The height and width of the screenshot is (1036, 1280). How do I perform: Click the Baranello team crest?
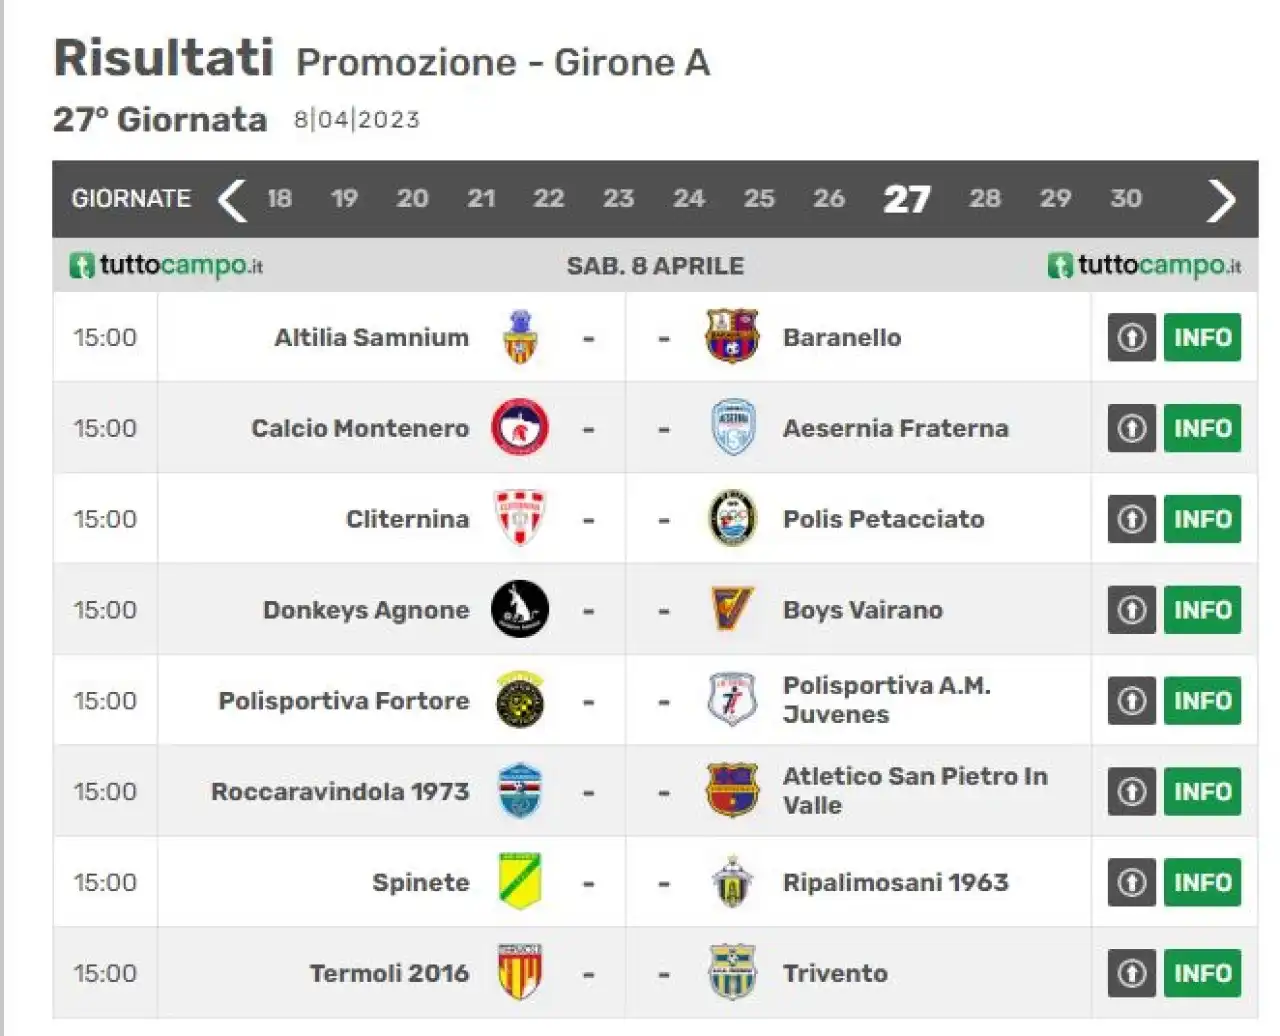pos(732,336)
